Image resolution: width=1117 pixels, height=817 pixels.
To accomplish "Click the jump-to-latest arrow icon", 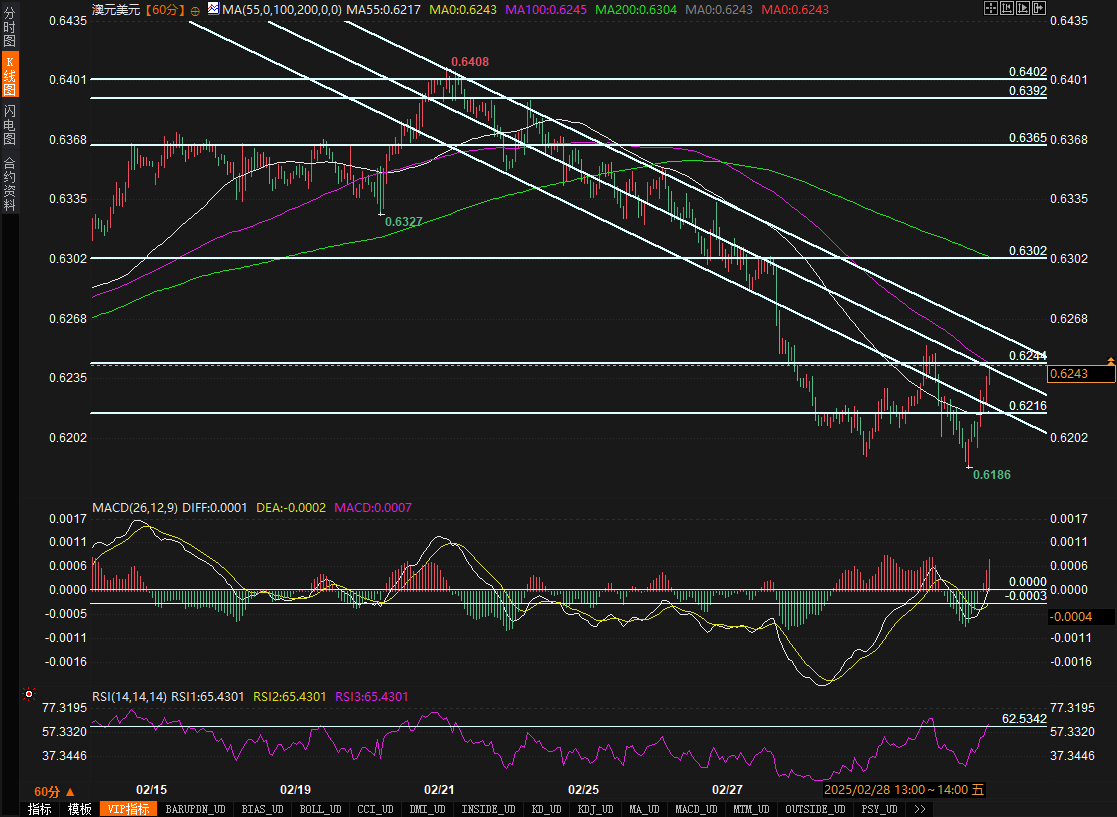I will pos(1040,8).
